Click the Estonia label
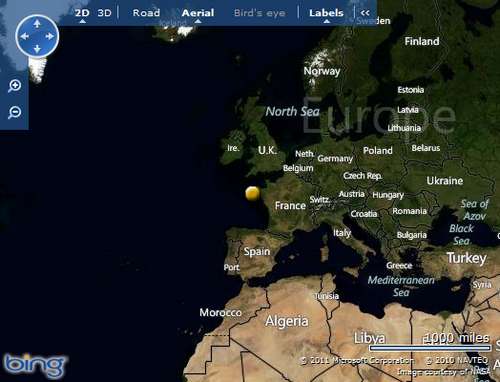 coord(411,90)
